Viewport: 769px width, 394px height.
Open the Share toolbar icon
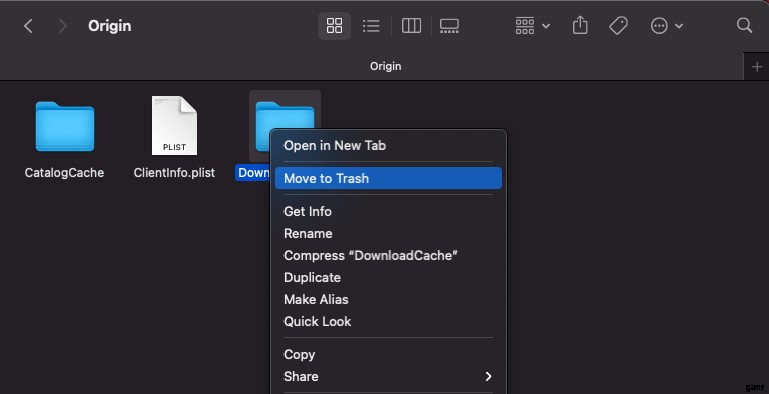coord(580,26)
